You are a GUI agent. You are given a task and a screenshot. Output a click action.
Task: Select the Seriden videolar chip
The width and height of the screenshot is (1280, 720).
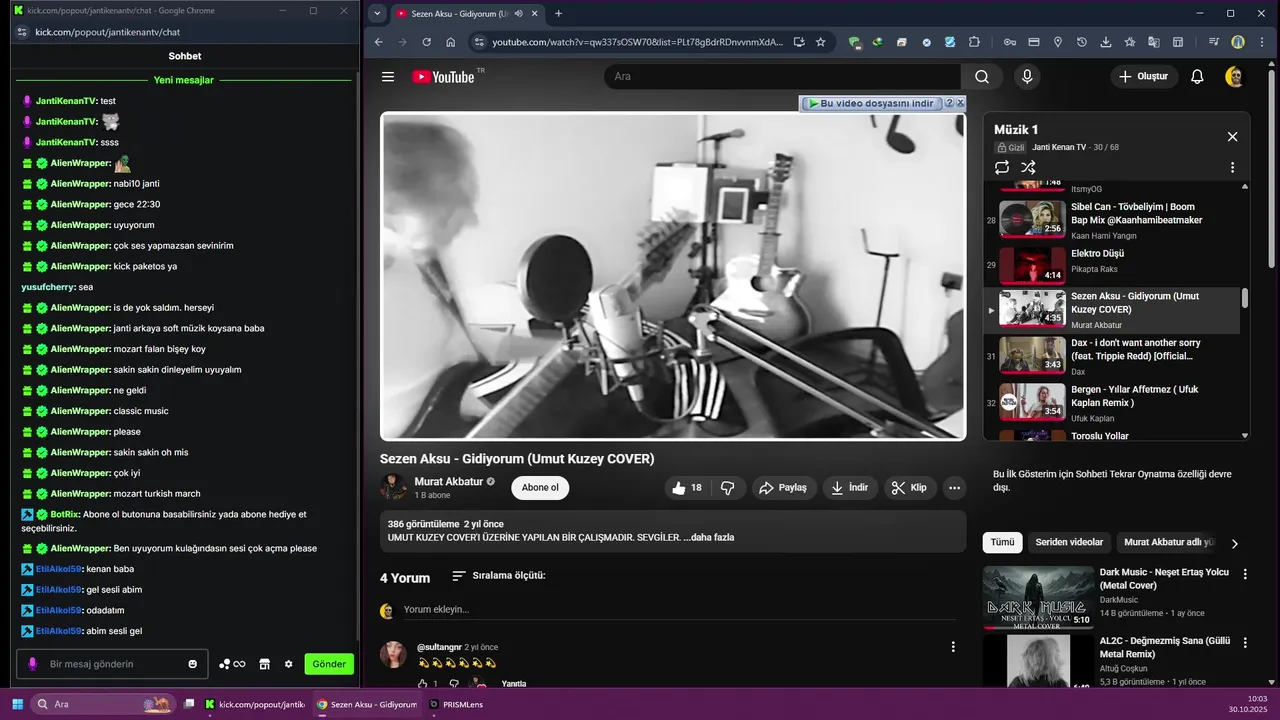point(1069,543)
